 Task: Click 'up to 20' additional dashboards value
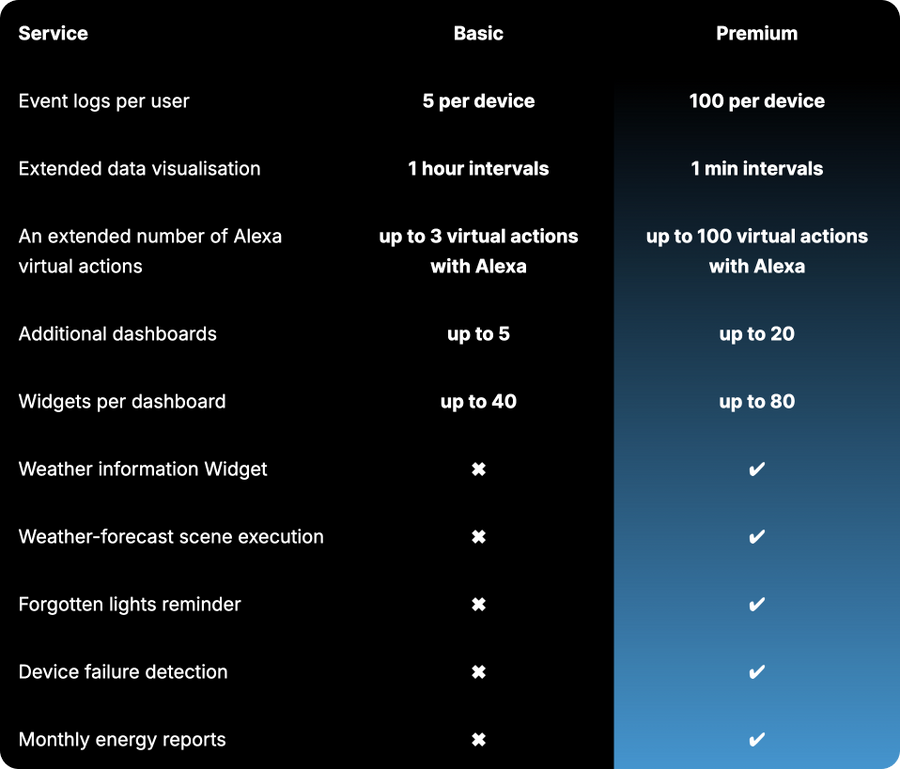pyautogui.click(x=757, y=334)
